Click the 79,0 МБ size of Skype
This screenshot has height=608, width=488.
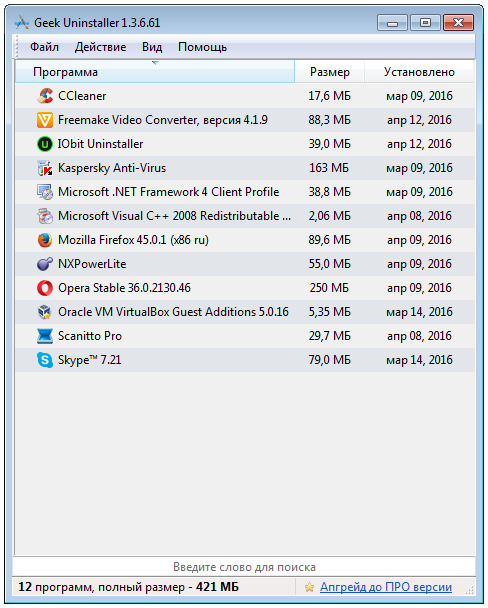pyautogui.click(x=329, y=360)
